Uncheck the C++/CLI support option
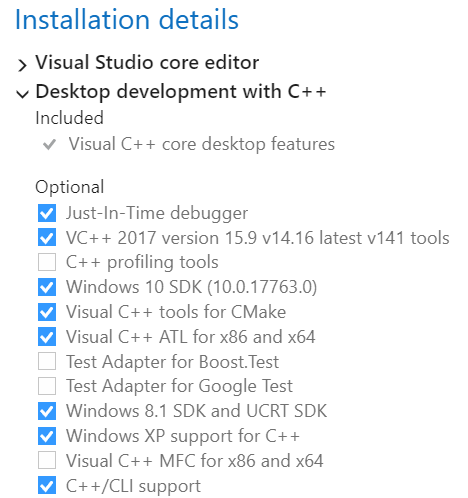Screen dimensions: 468x498 [47, 486]
